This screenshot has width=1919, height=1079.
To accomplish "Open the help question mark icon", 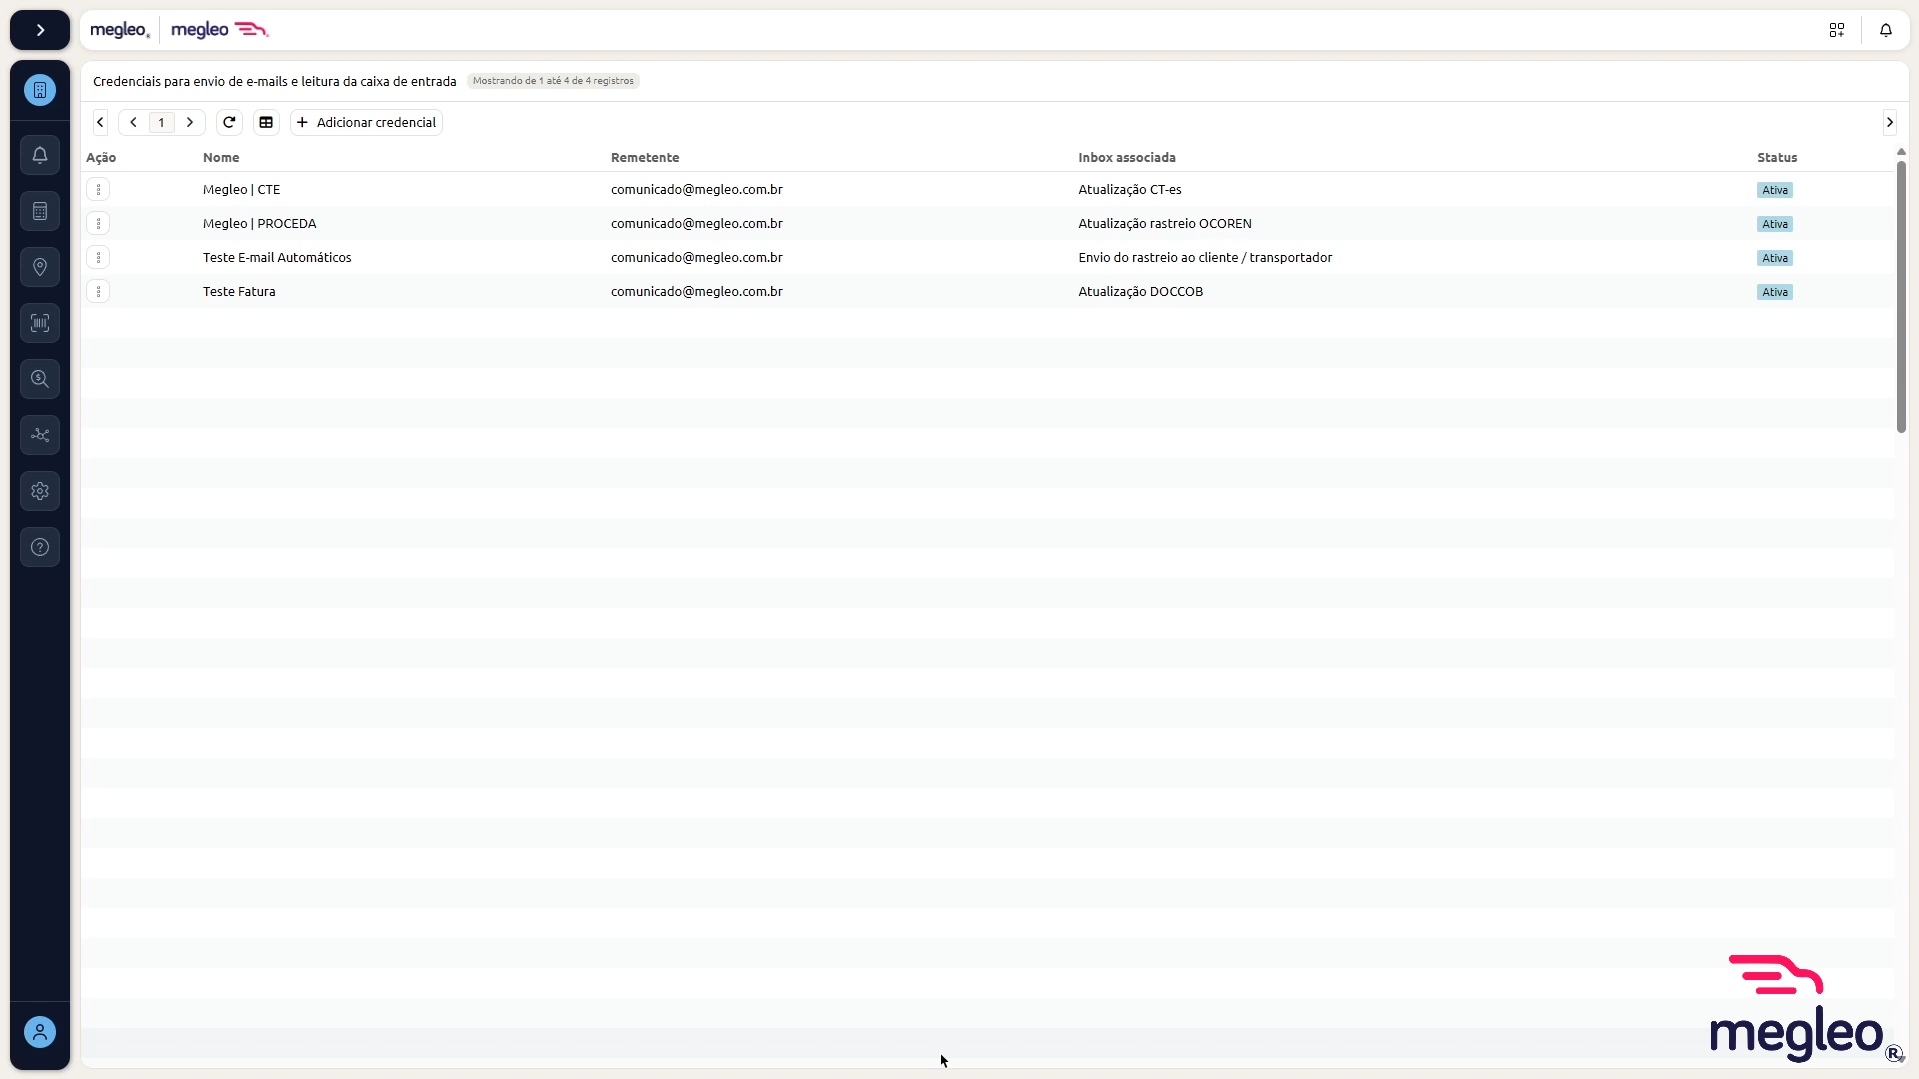I will coord(40,547).
